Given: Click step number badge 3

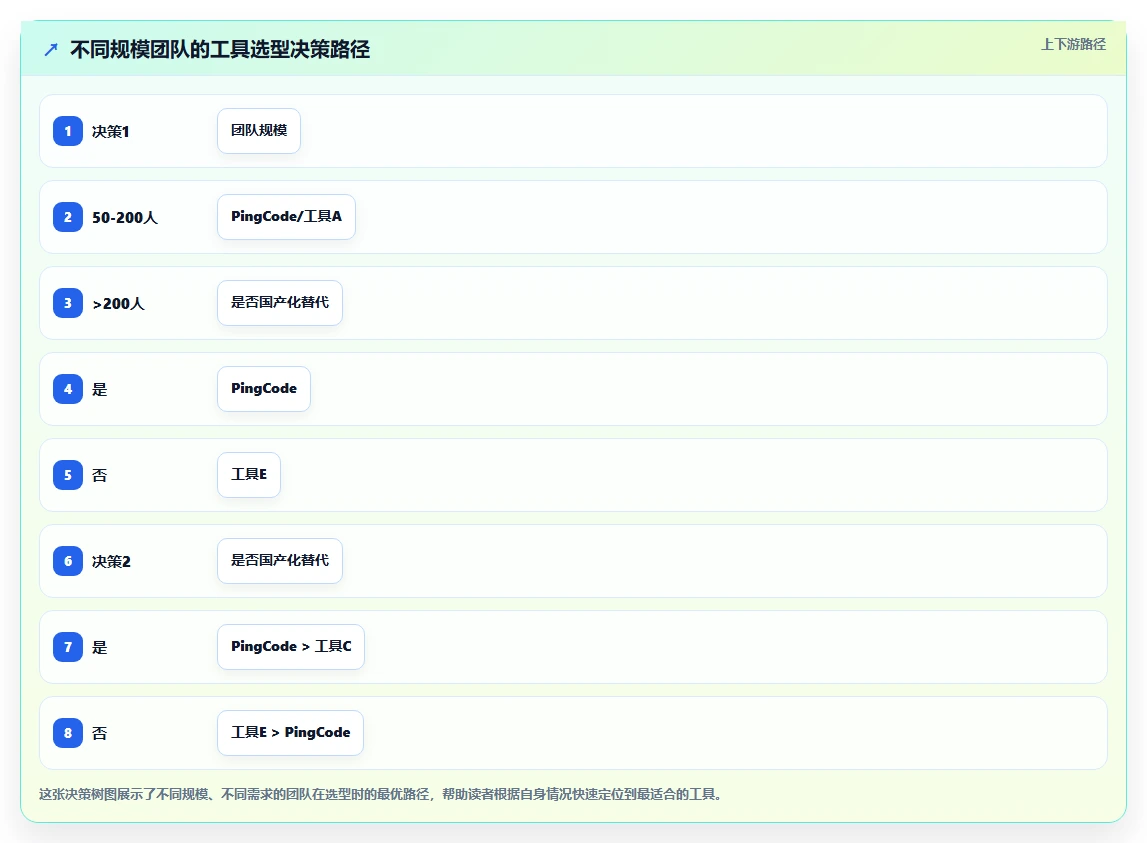Looking at the screenshot, I should (x=68, y=303).
